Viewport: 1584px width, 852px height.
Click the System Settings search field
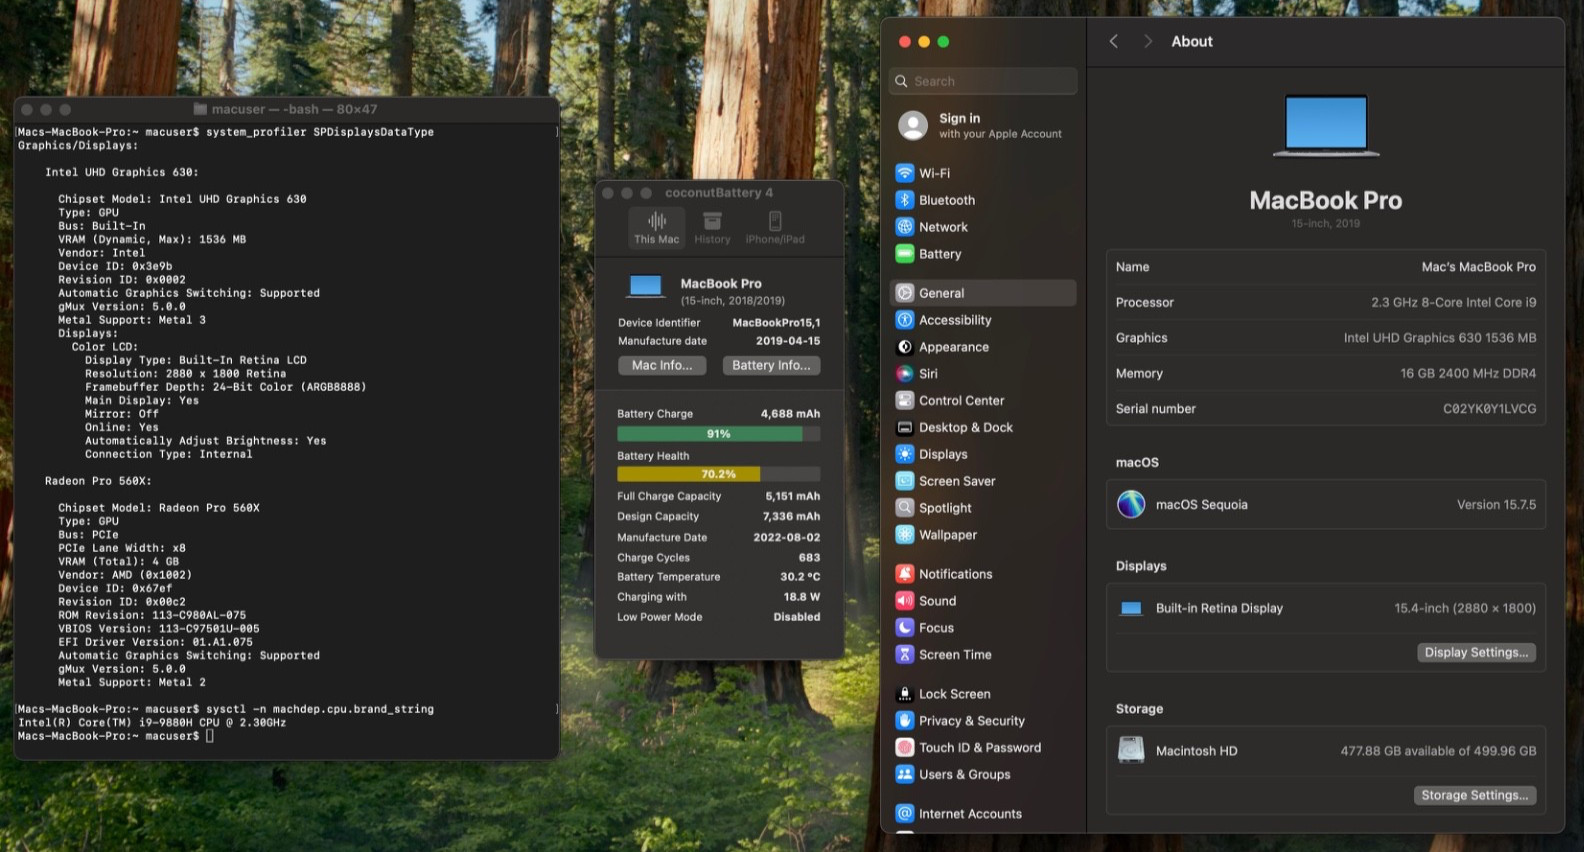point(984,81)
